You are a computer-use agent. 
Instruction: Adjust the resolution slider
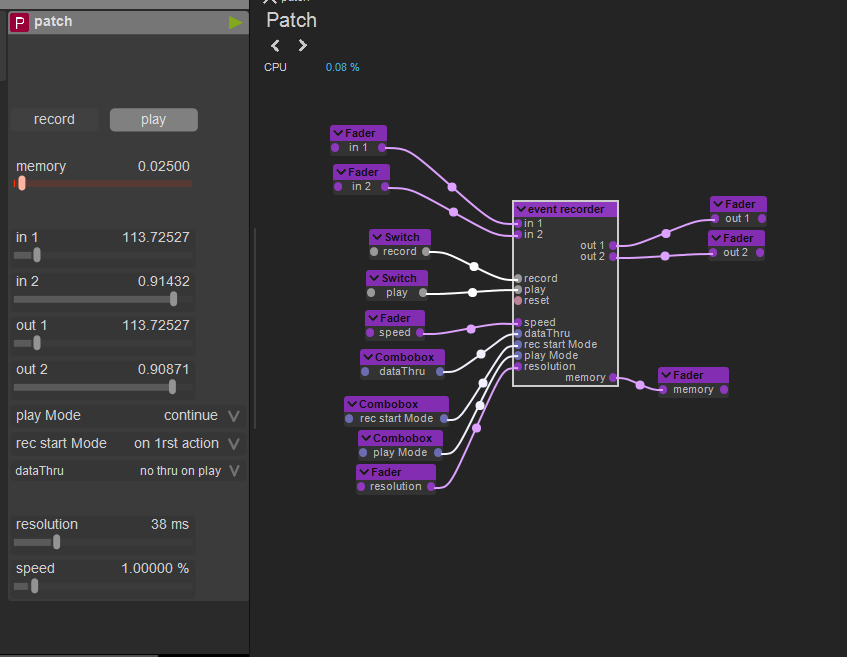click(56, 542)
